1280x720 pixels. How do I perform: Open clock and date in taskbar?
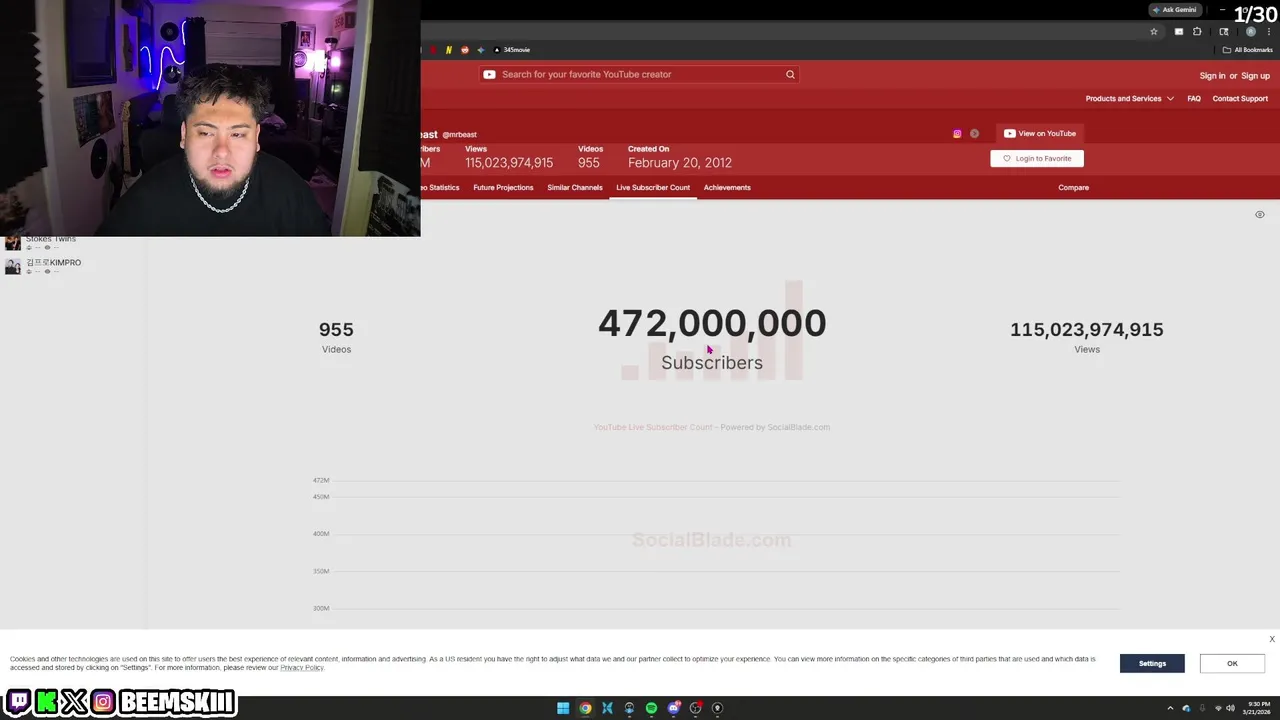coord(1257,708)
